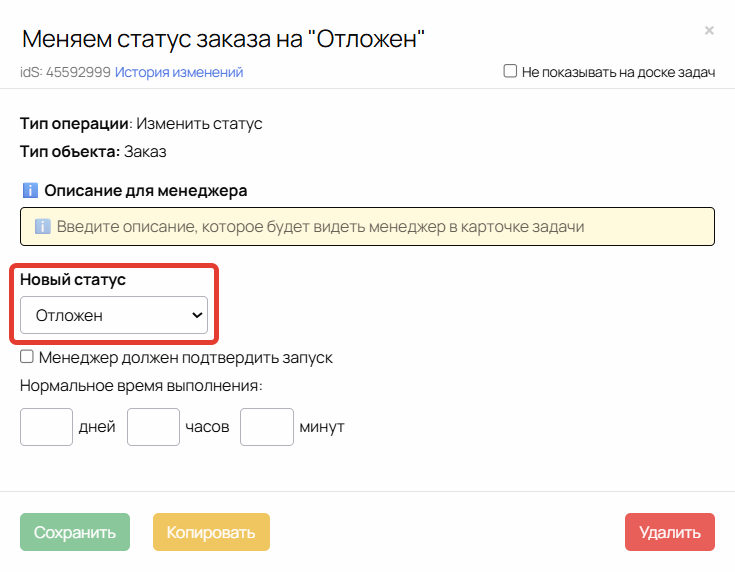Click the idS: 45592999 text

click(x=65, y=72)
